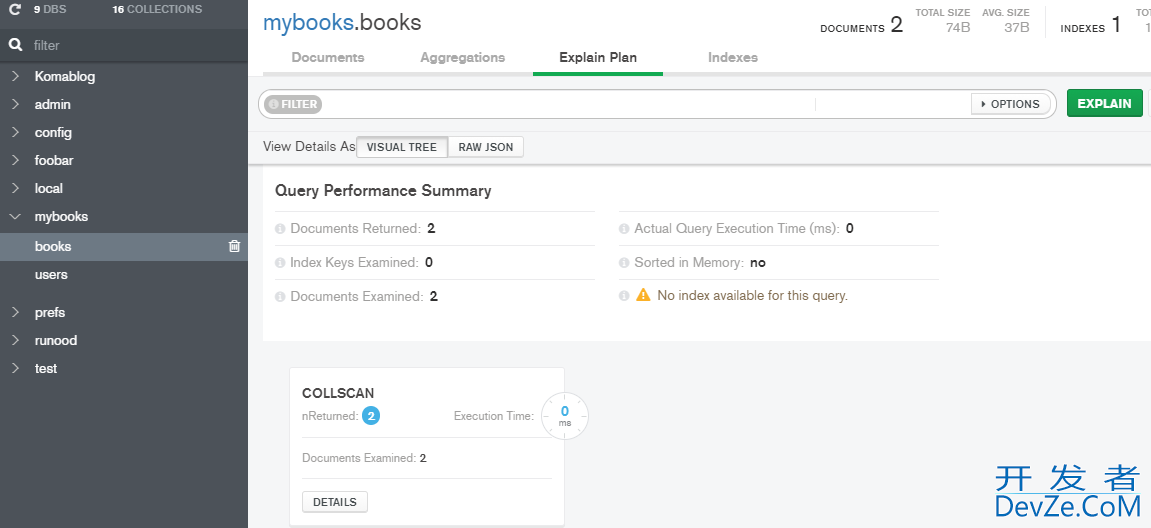Click the COLLSCAN stage title
This screenshot has height=528, width=1151.
click(x=338, y=393)
